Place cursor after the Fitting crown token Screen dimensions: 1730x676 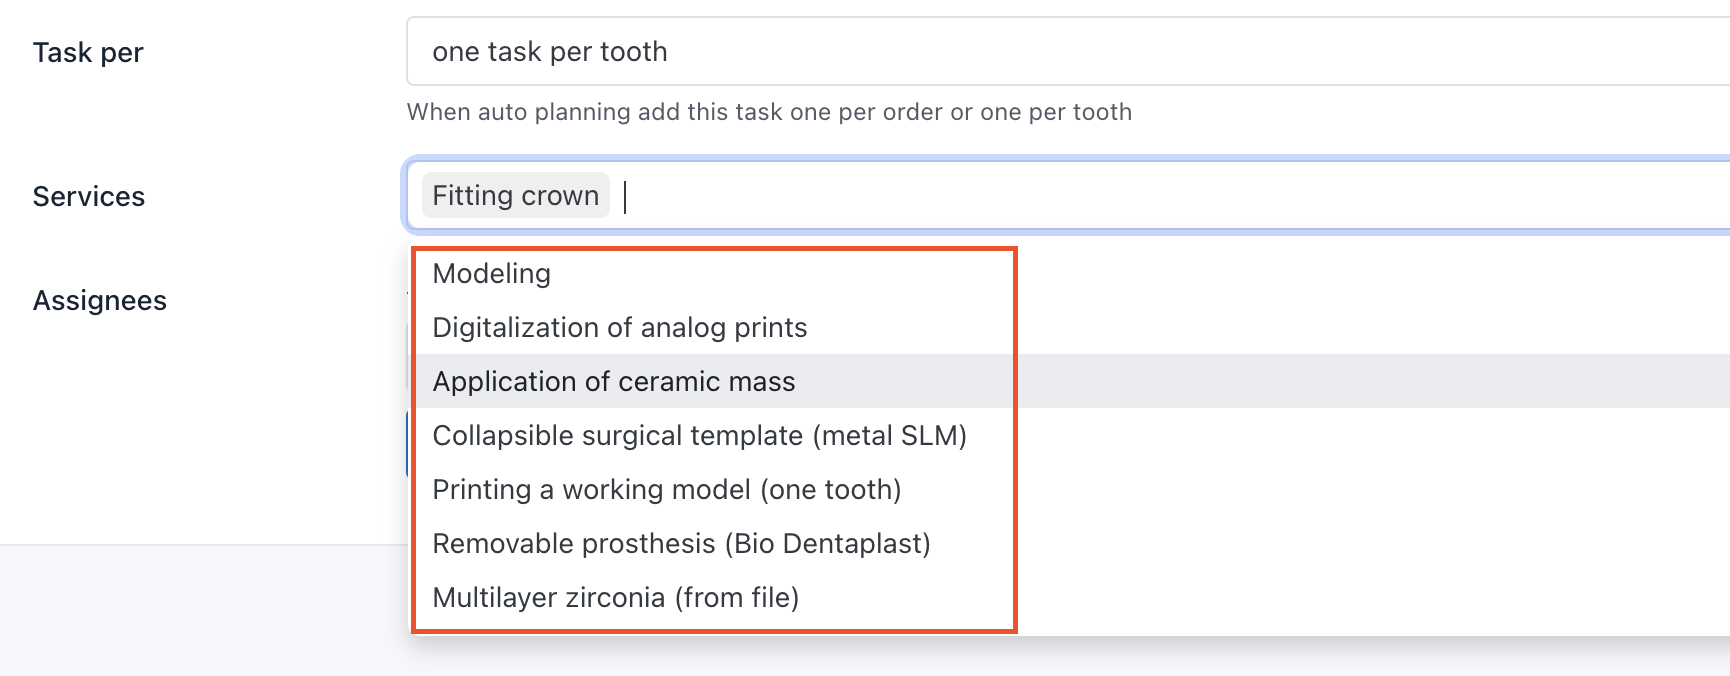tap(627, 195)
